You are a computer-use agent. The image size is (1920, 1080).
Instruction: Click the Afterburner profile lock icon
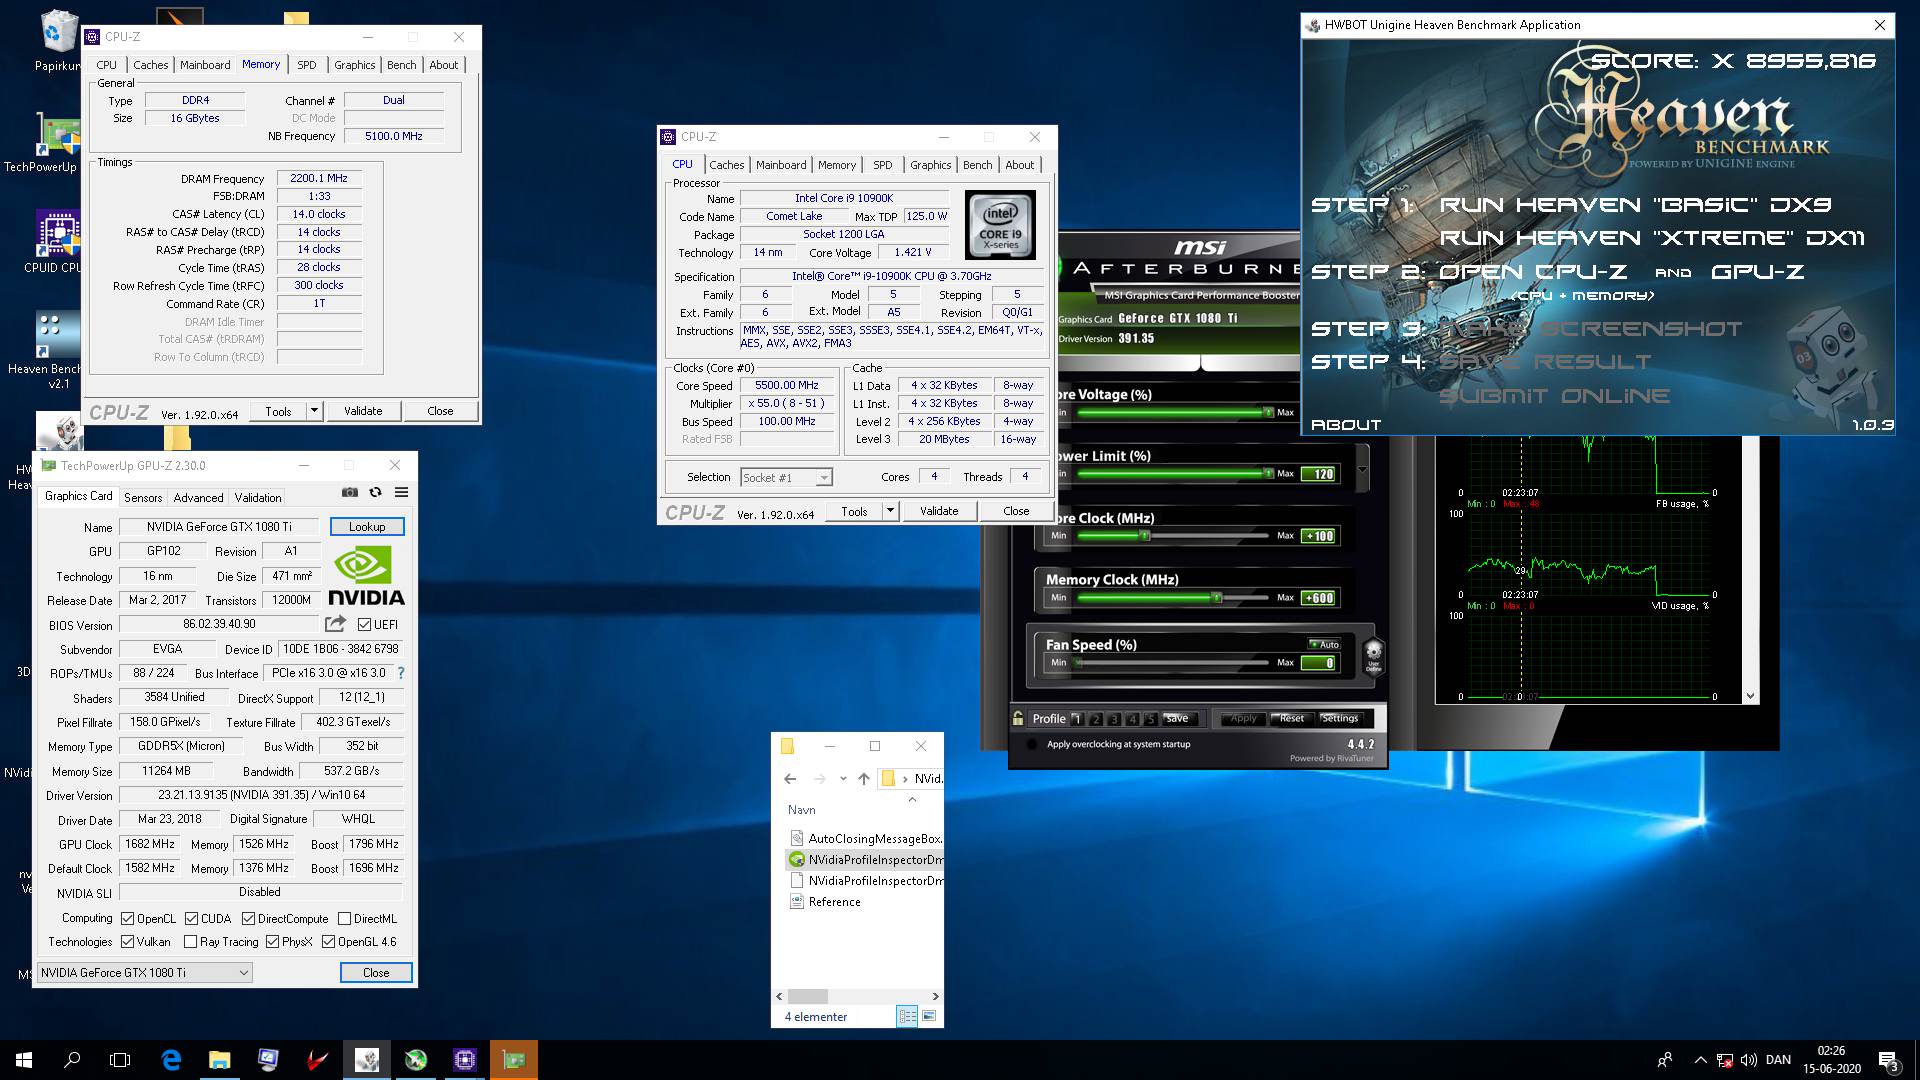click(1018, 718)
